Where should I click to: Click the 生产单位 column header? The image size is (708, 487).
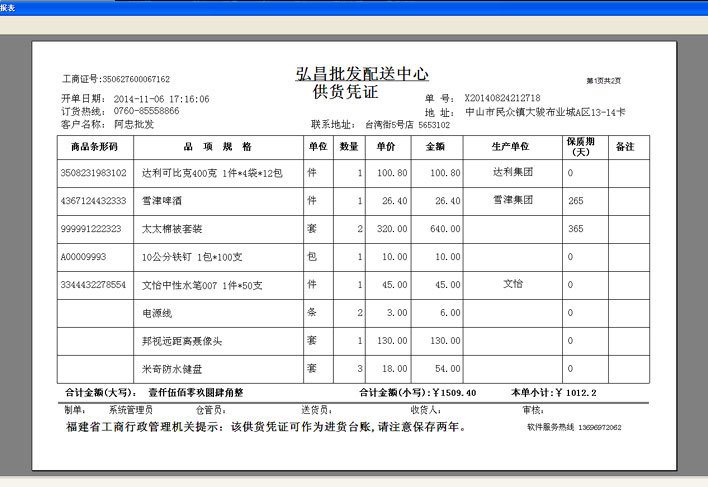[511, 147]
